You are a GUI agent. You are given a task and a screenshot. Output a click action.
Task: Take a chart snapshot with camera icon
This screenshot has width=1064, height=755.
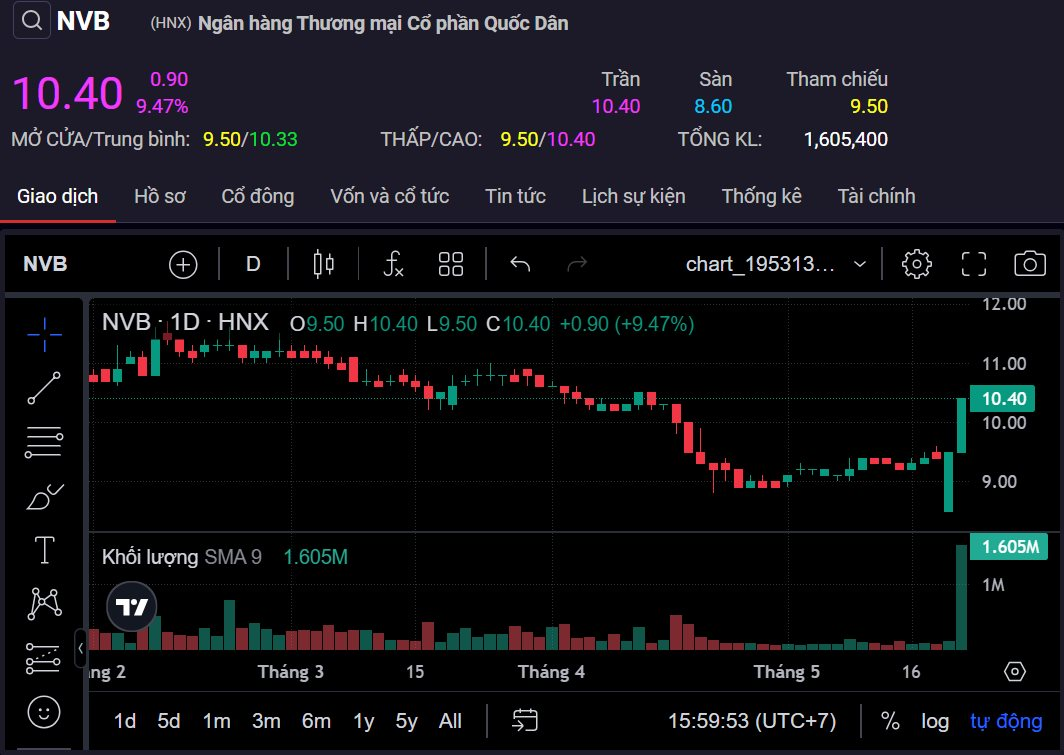1029,264
